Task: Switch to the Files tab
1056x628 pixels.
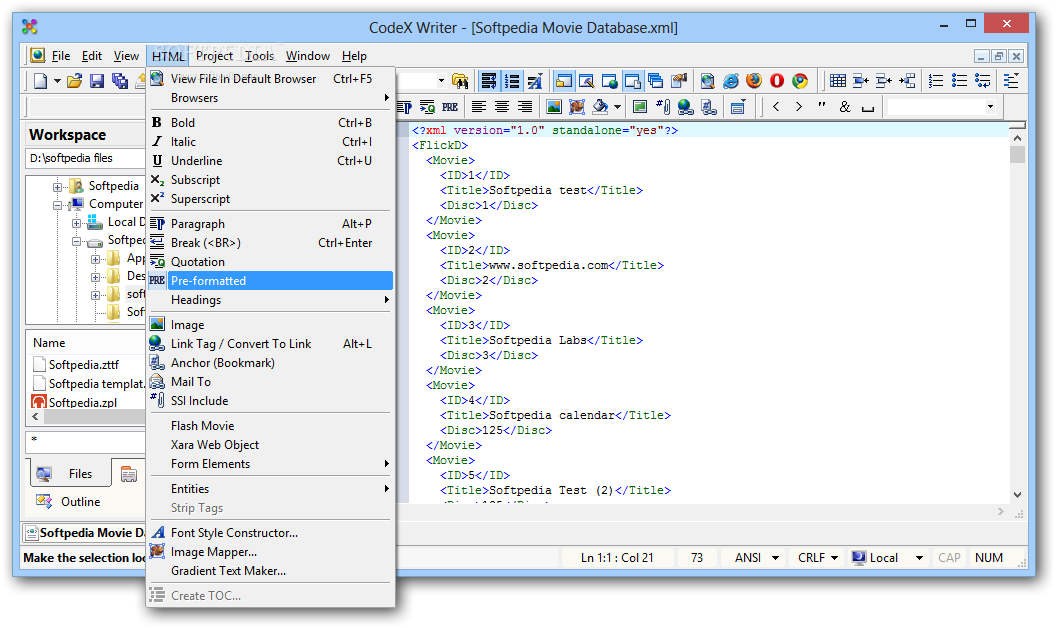Action: pyautogui.click(x=70, y=474)
